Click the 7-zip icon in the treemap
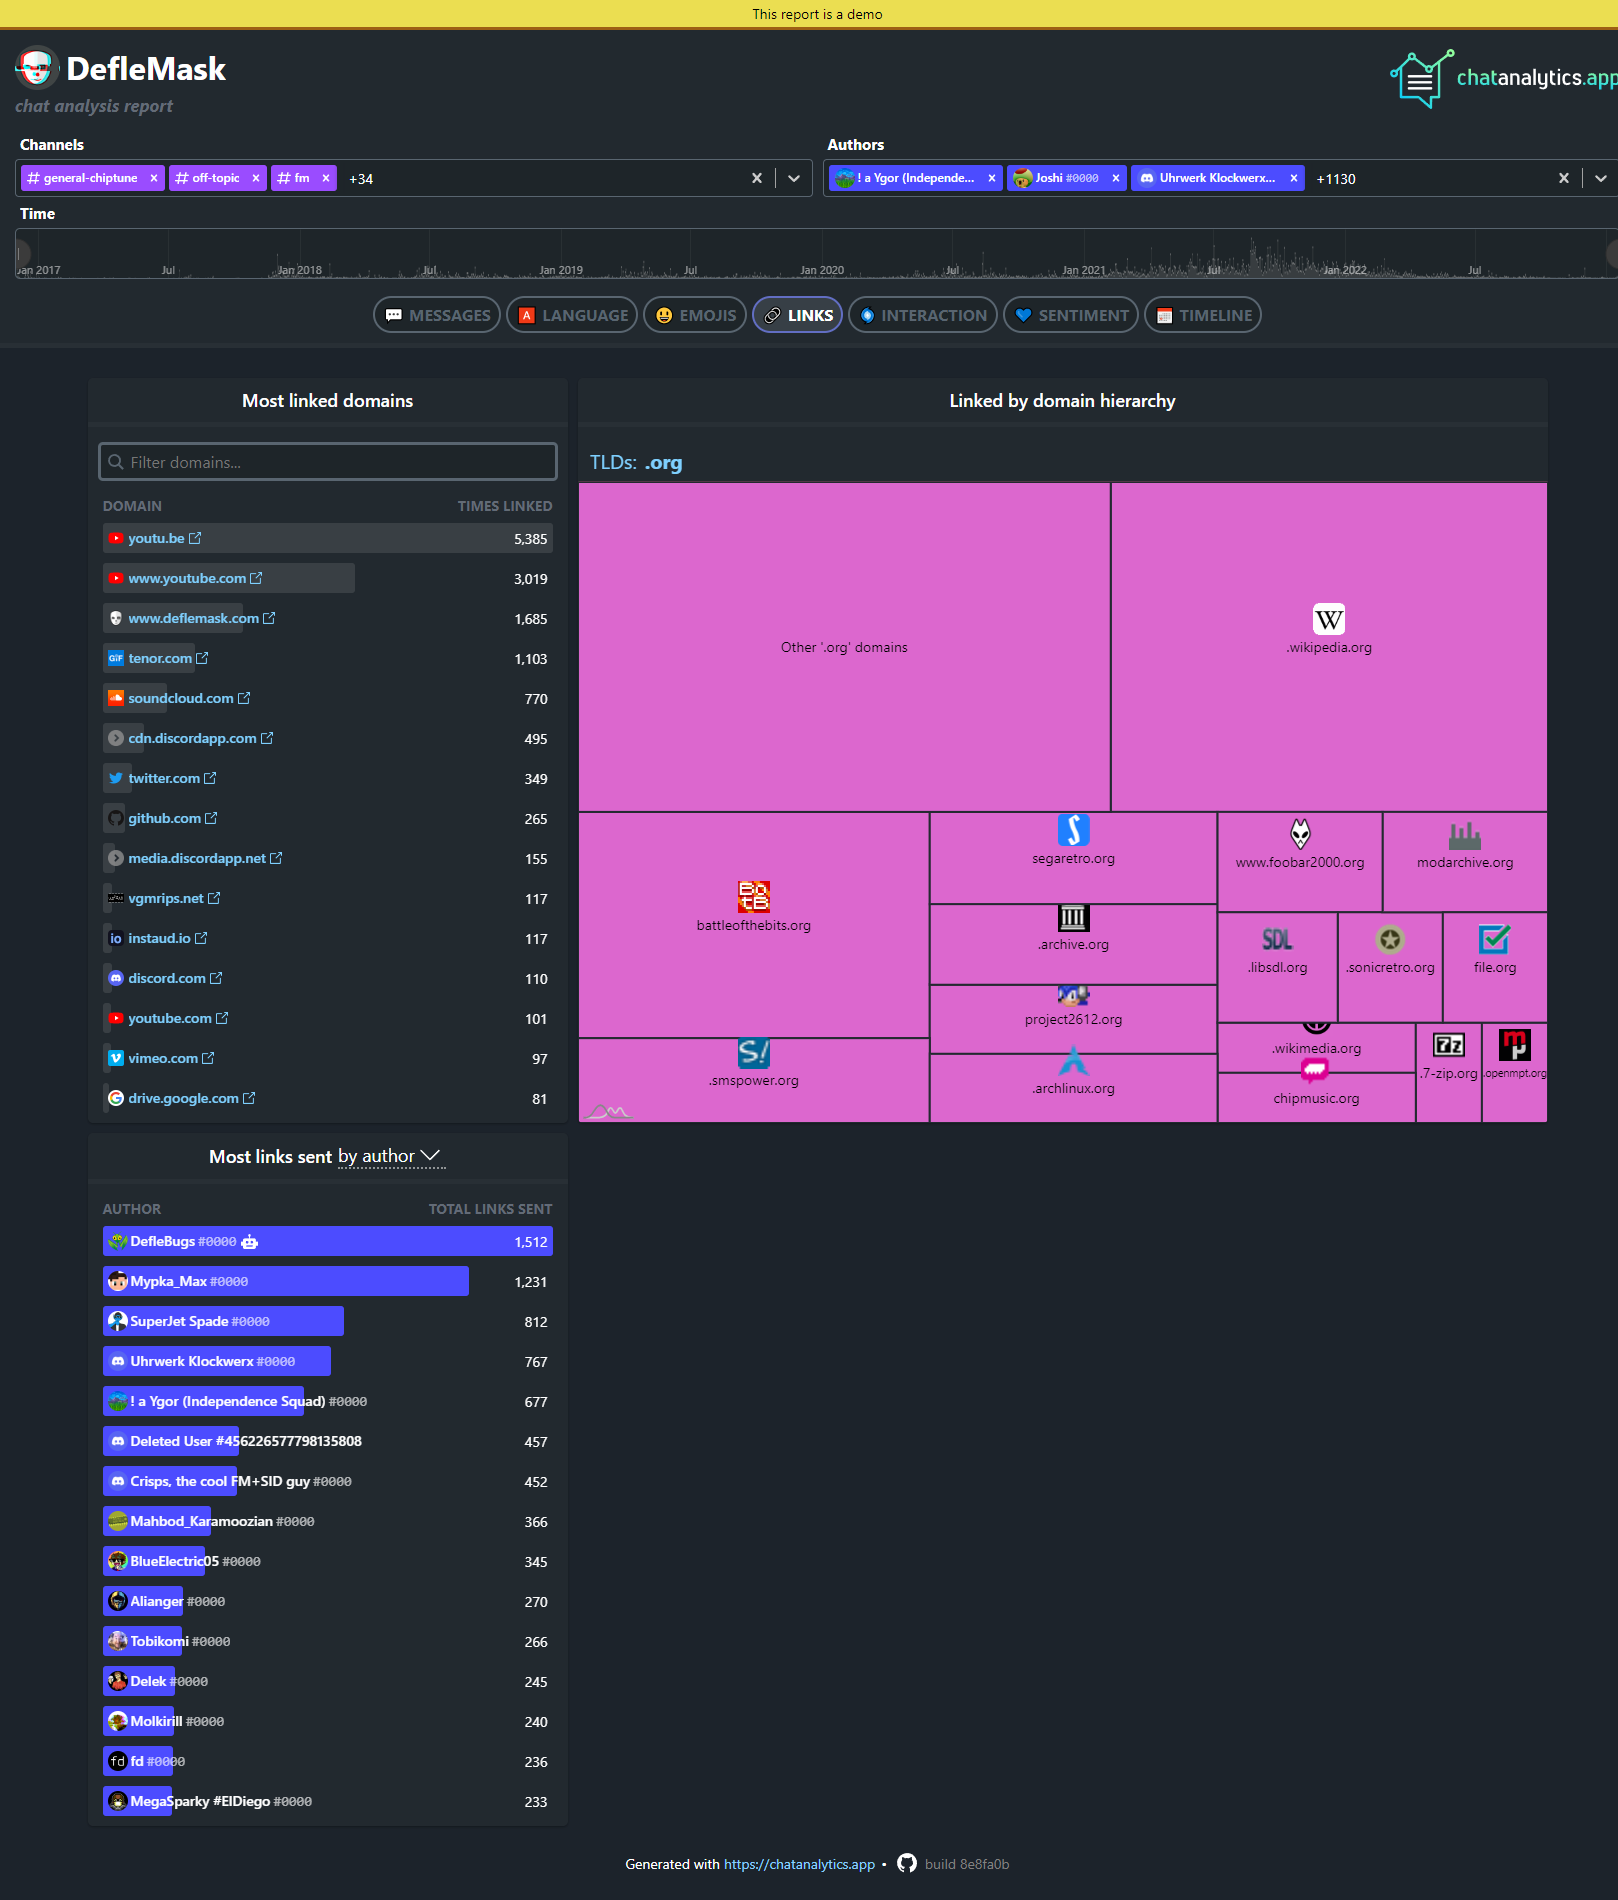 [x=1448, y=1045]
